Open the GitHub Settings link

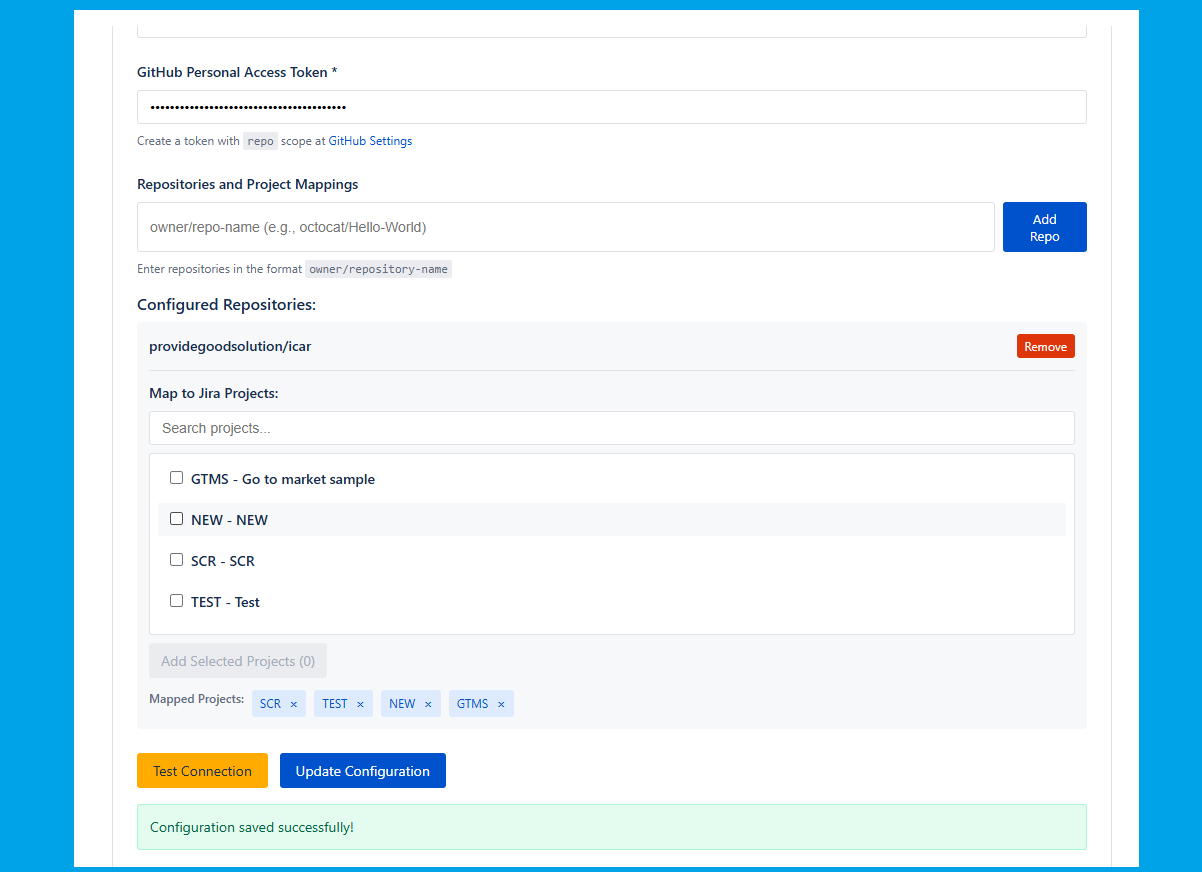click(x=370, y=141)
